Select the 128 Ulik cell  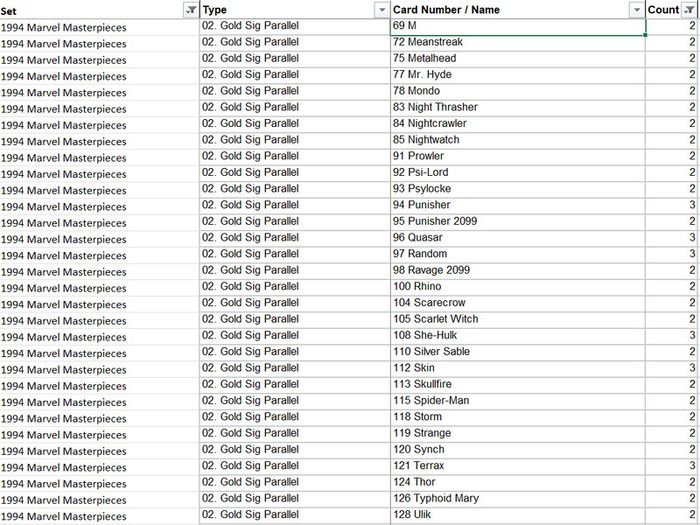[518, 515]
